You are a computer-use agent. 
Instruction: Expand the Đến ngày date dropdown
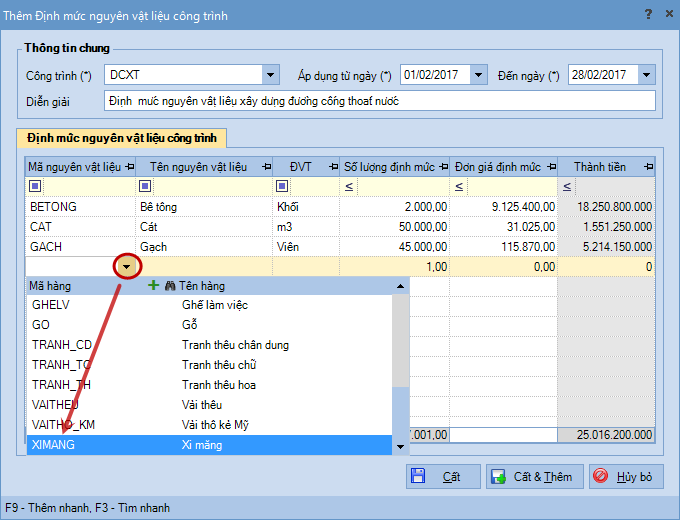[x=646, y=75]
